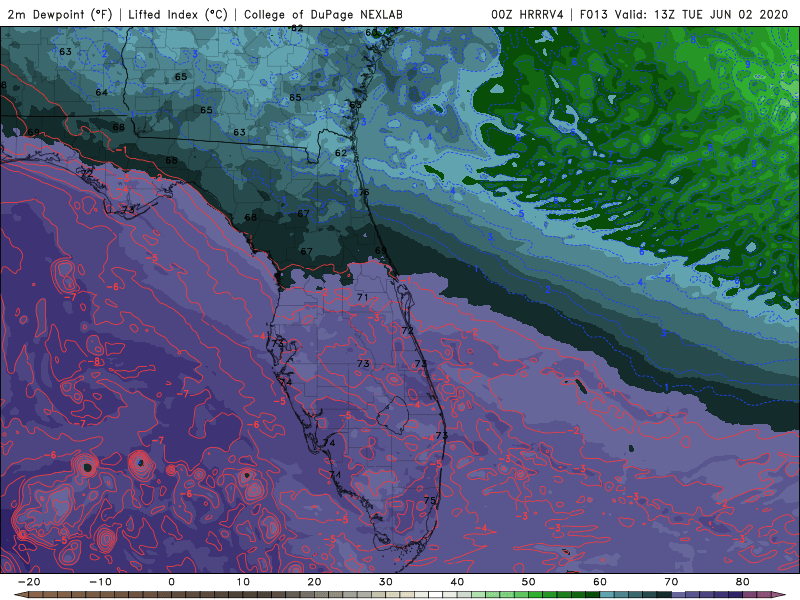Click the 'Lifted Index (°C)' title text

(178, 14)
